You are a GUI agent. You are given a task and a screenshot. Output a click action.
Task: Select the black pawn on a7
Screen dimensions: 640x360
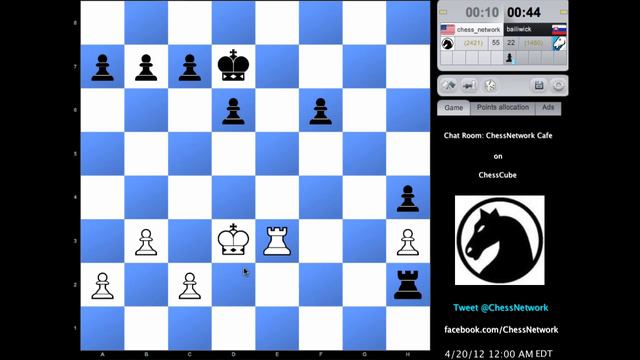point(102,68)
